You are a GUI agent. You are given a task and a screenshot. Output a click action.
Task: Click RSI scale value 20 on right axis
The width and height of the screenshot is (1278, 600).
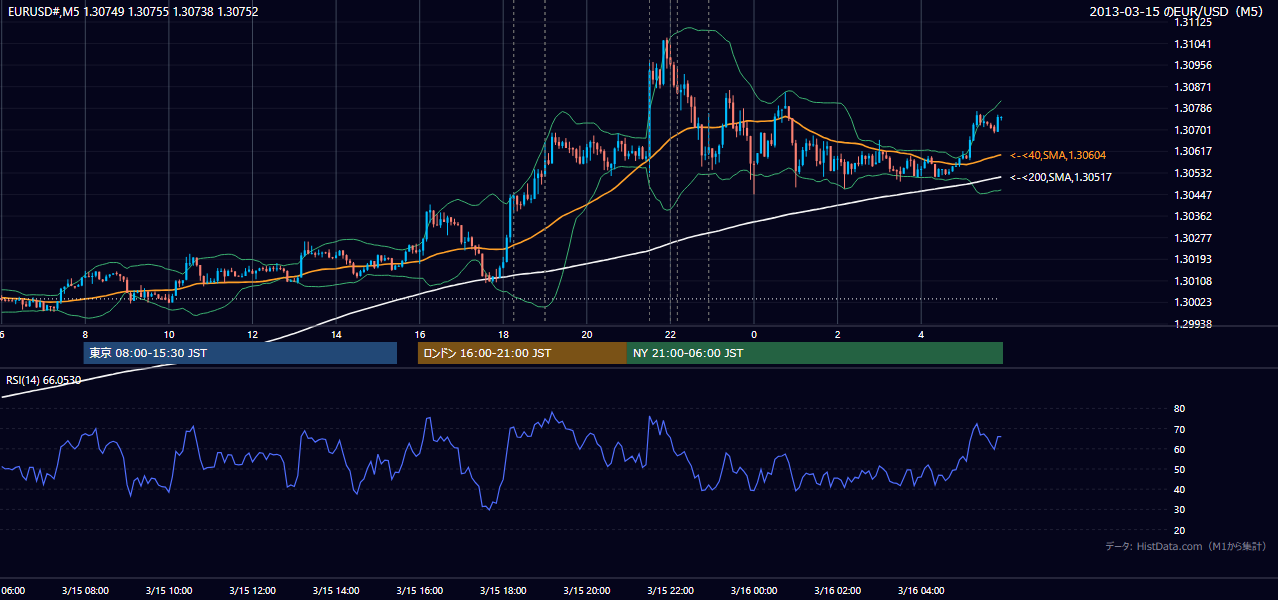pyautogui.click(x=1179, y=530)
